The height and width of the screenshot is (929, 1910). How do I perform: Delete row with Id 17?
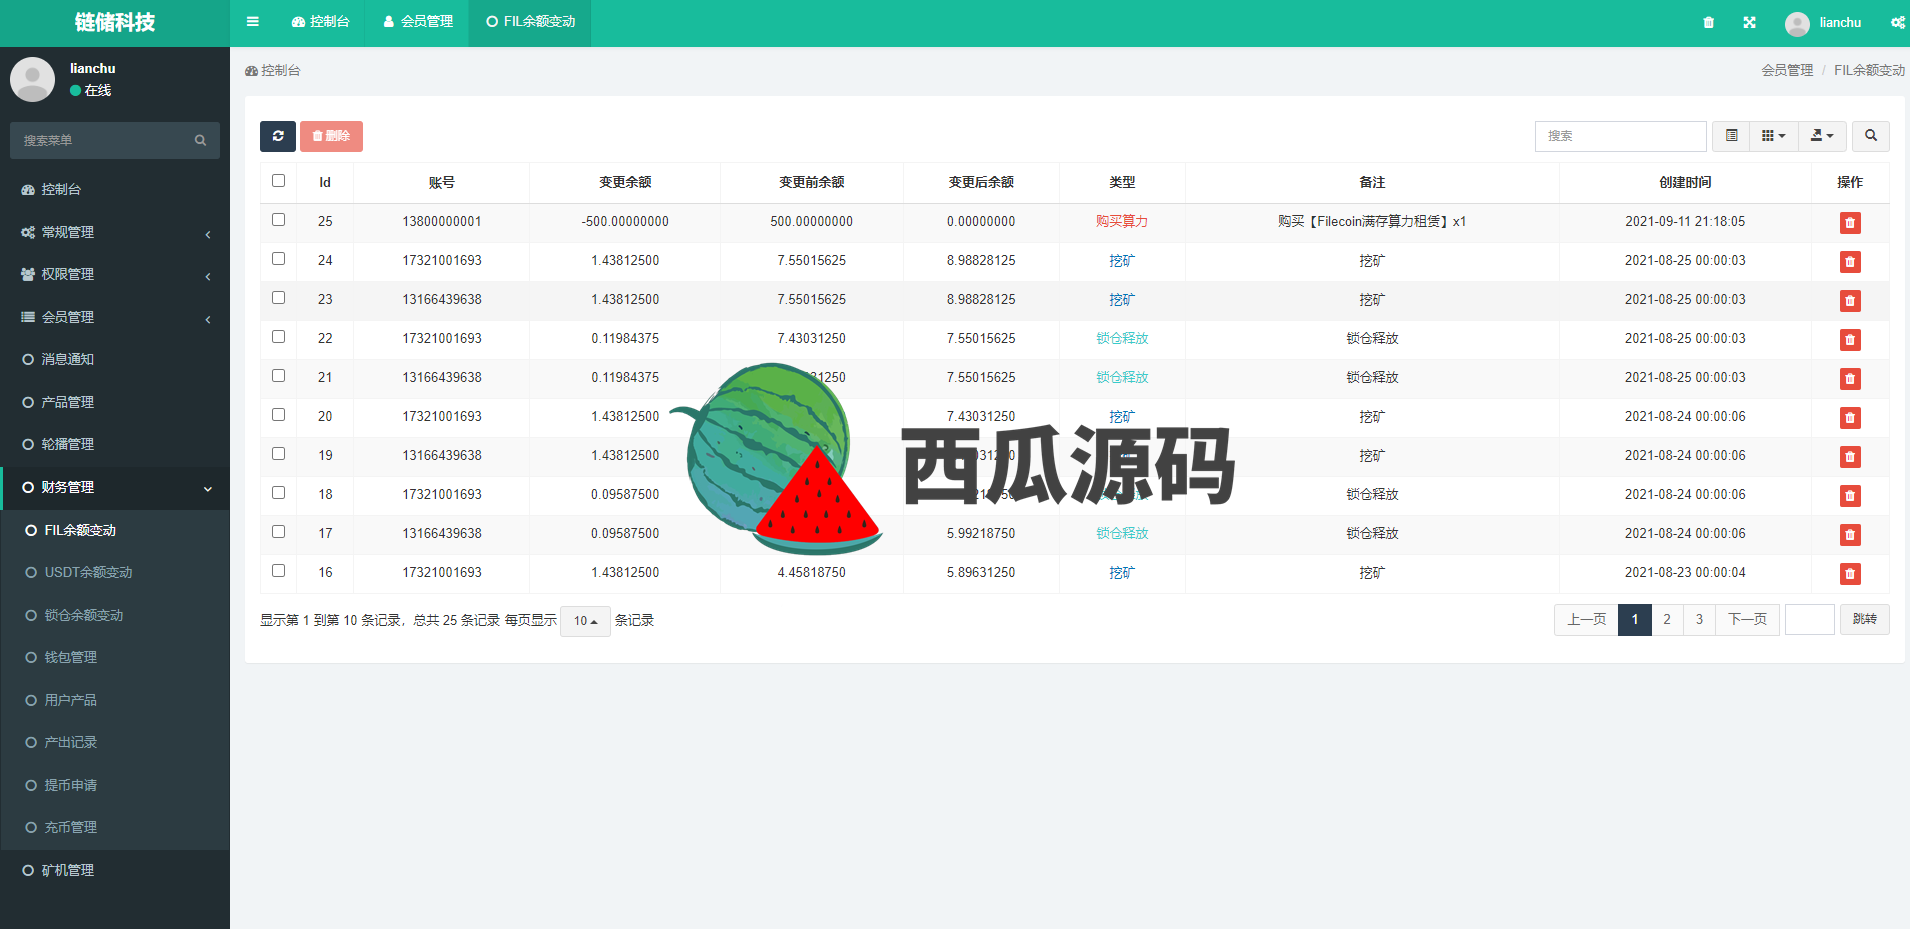tap(1850, 535)
